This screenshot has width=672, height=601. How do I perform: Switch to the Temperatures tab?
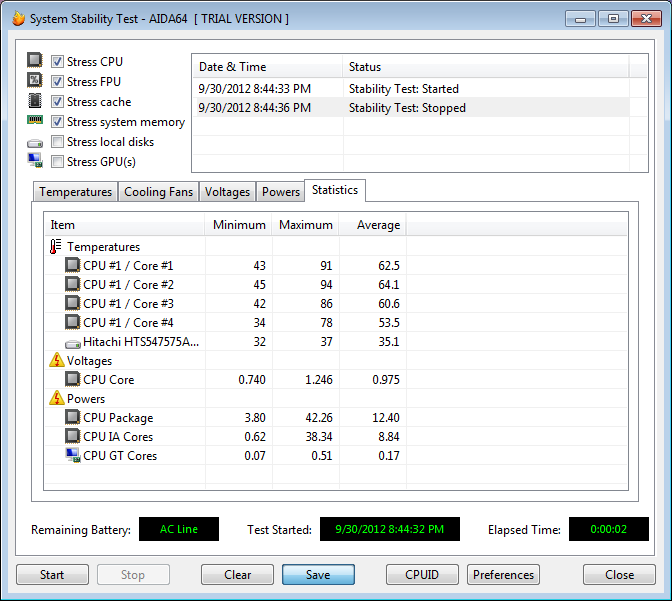coord(75,192)
